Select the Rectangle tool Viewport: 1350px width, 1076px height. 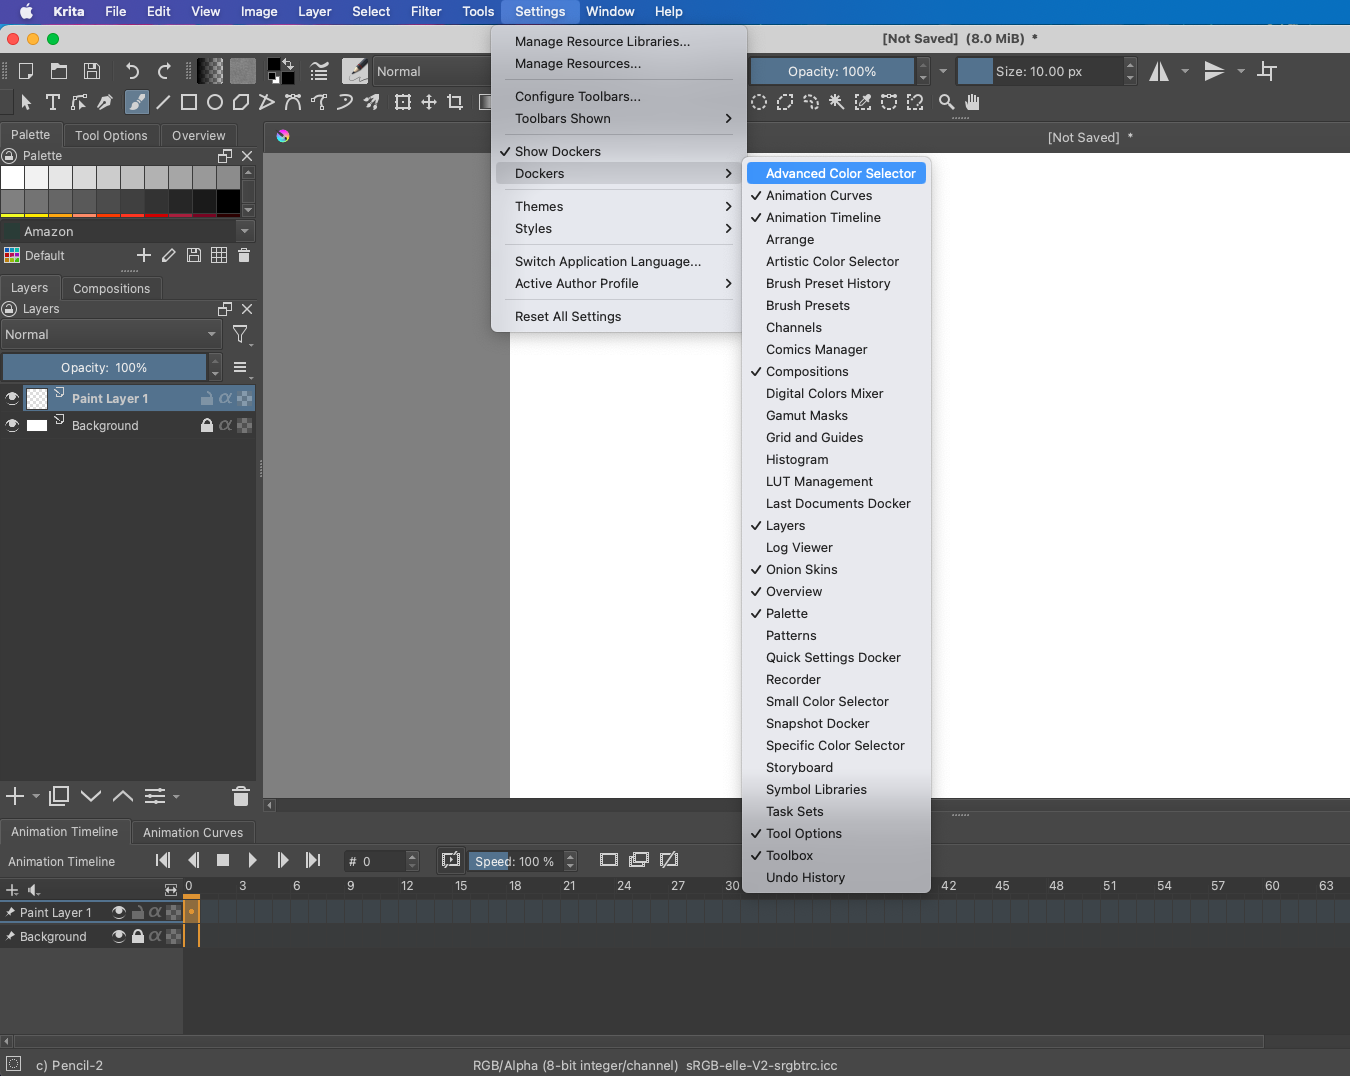(188, 102)
